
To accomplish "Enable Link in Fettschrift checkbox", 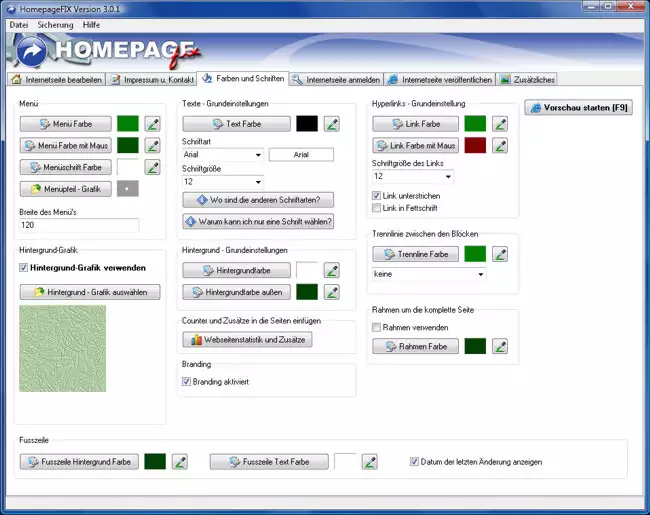I will click(x=376, y=208).
